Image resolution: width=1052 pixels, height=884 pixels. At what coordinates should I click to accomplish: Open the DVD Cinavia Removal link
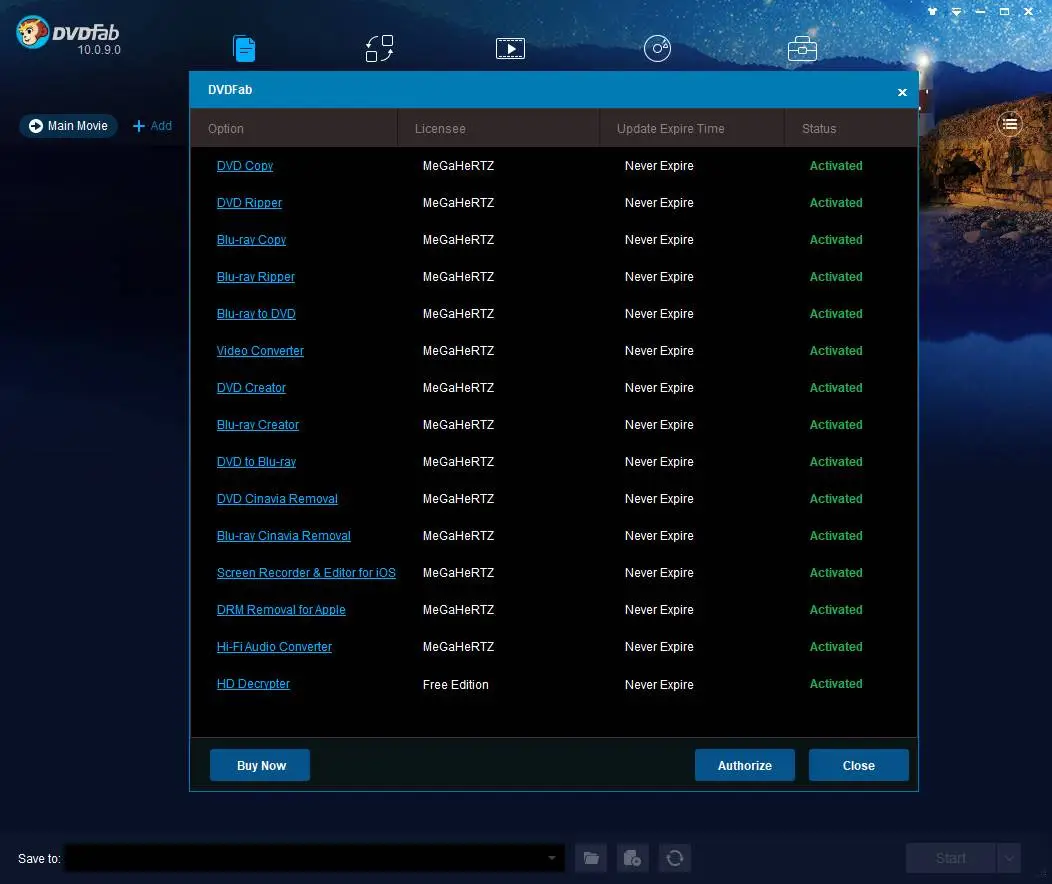[x=277, y=498]
